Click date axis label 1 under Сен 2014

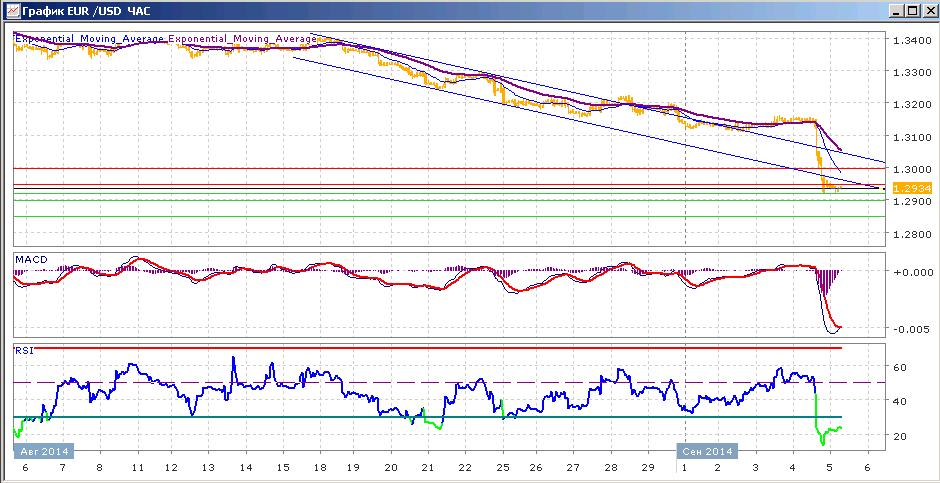683,467
